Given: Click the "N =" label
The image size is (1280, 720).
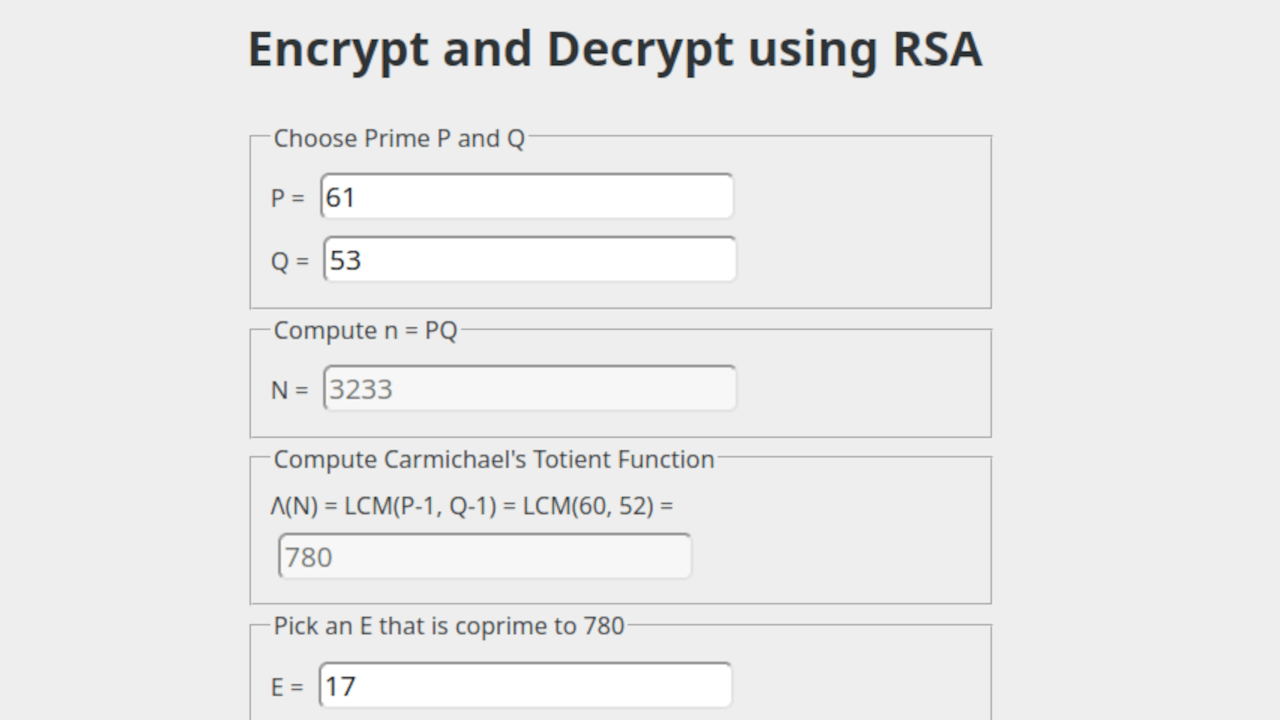Looking at the screenshot, I should coord(289,389).
